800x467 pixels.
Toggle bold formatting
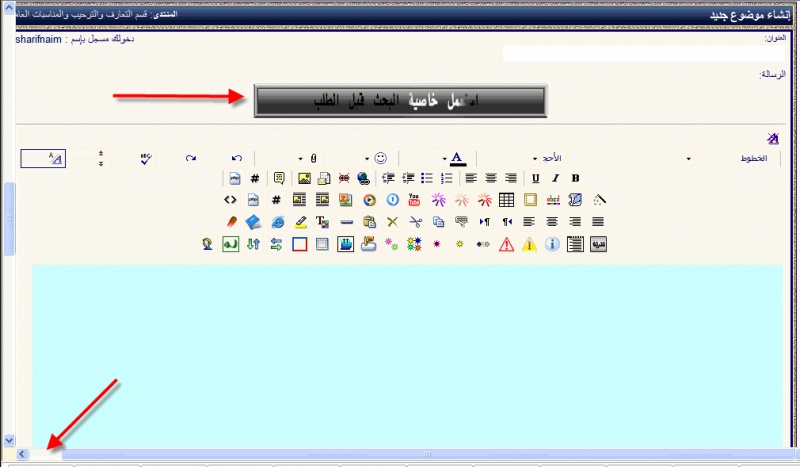(575, 179)
